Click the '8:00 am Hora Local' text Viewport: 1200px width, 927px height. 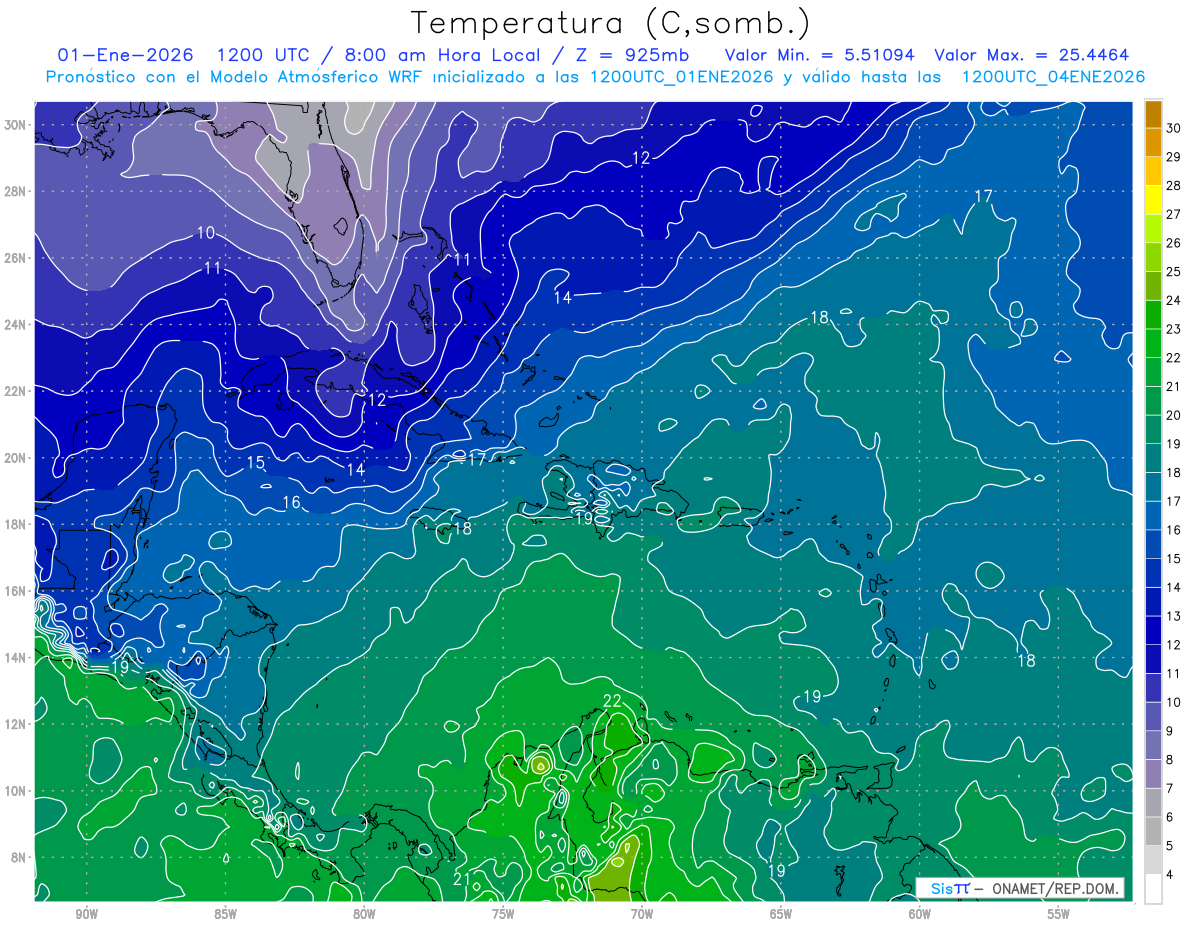pos(440,54)
